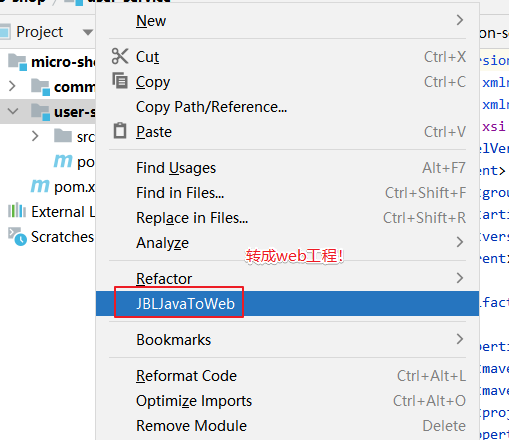Select the Maven pom.xml file icon at root
Viewport: 509px width, 440px height.
[x=40, y=186]
